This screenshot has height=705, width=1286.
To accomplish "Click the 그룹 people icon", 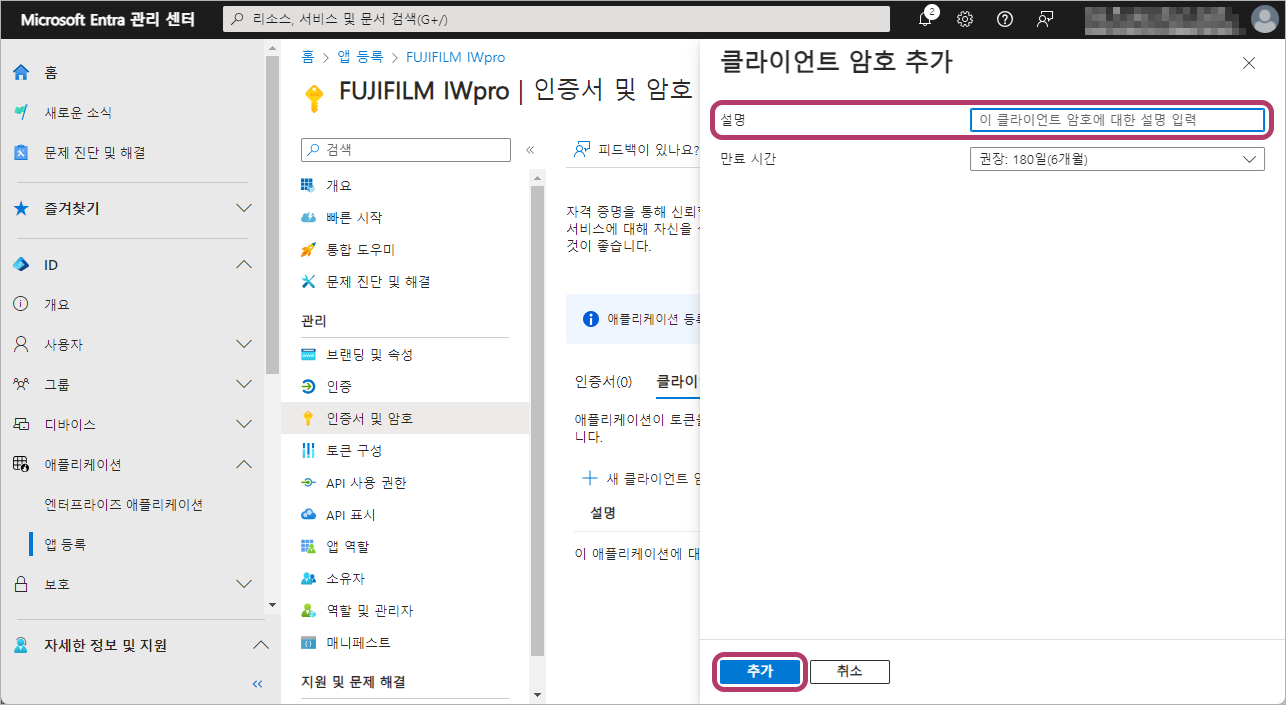I will point(21,384).
